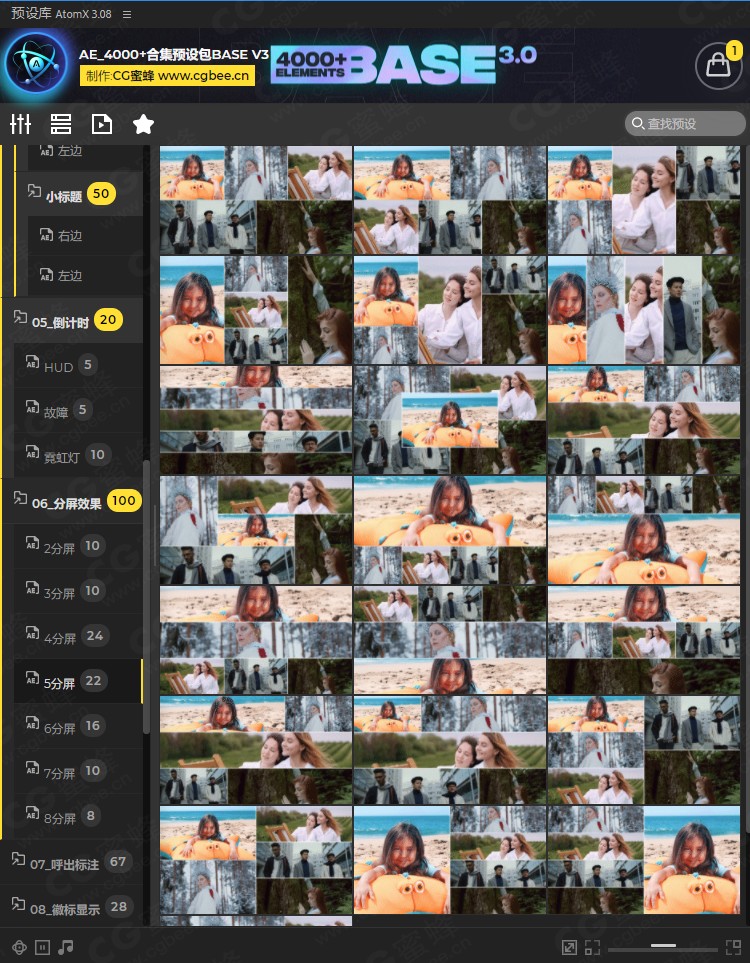Adjust the thumbnail size slider

click(663, 946)
